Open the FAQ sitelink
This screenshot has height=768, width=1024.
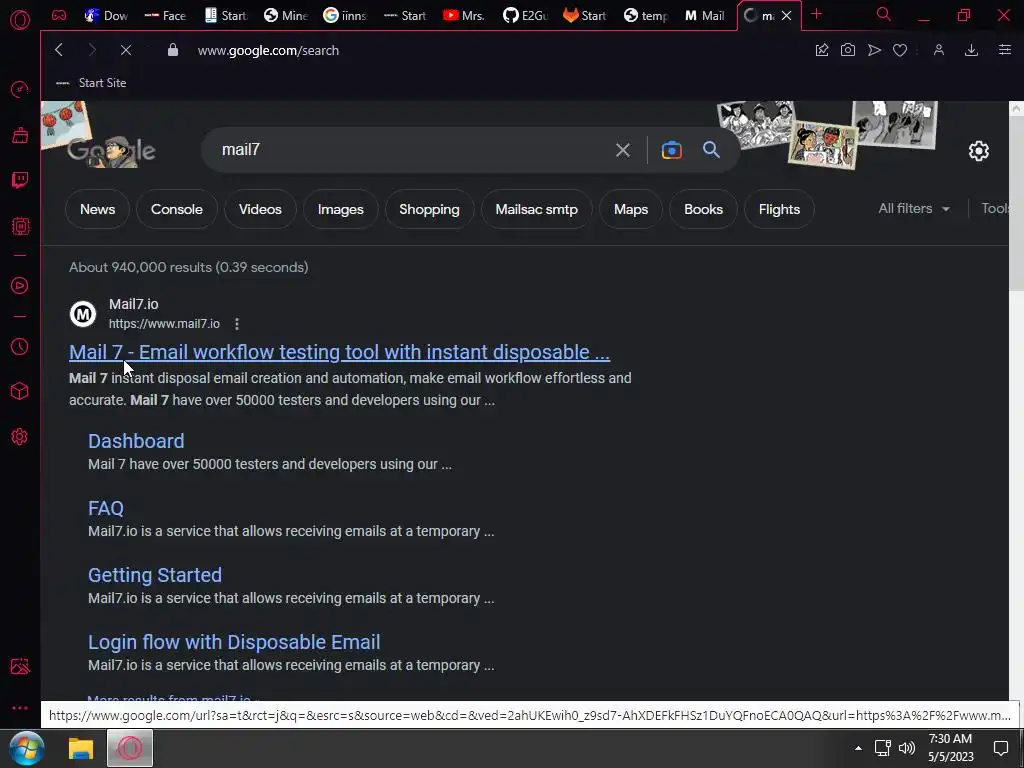point(106,508)
